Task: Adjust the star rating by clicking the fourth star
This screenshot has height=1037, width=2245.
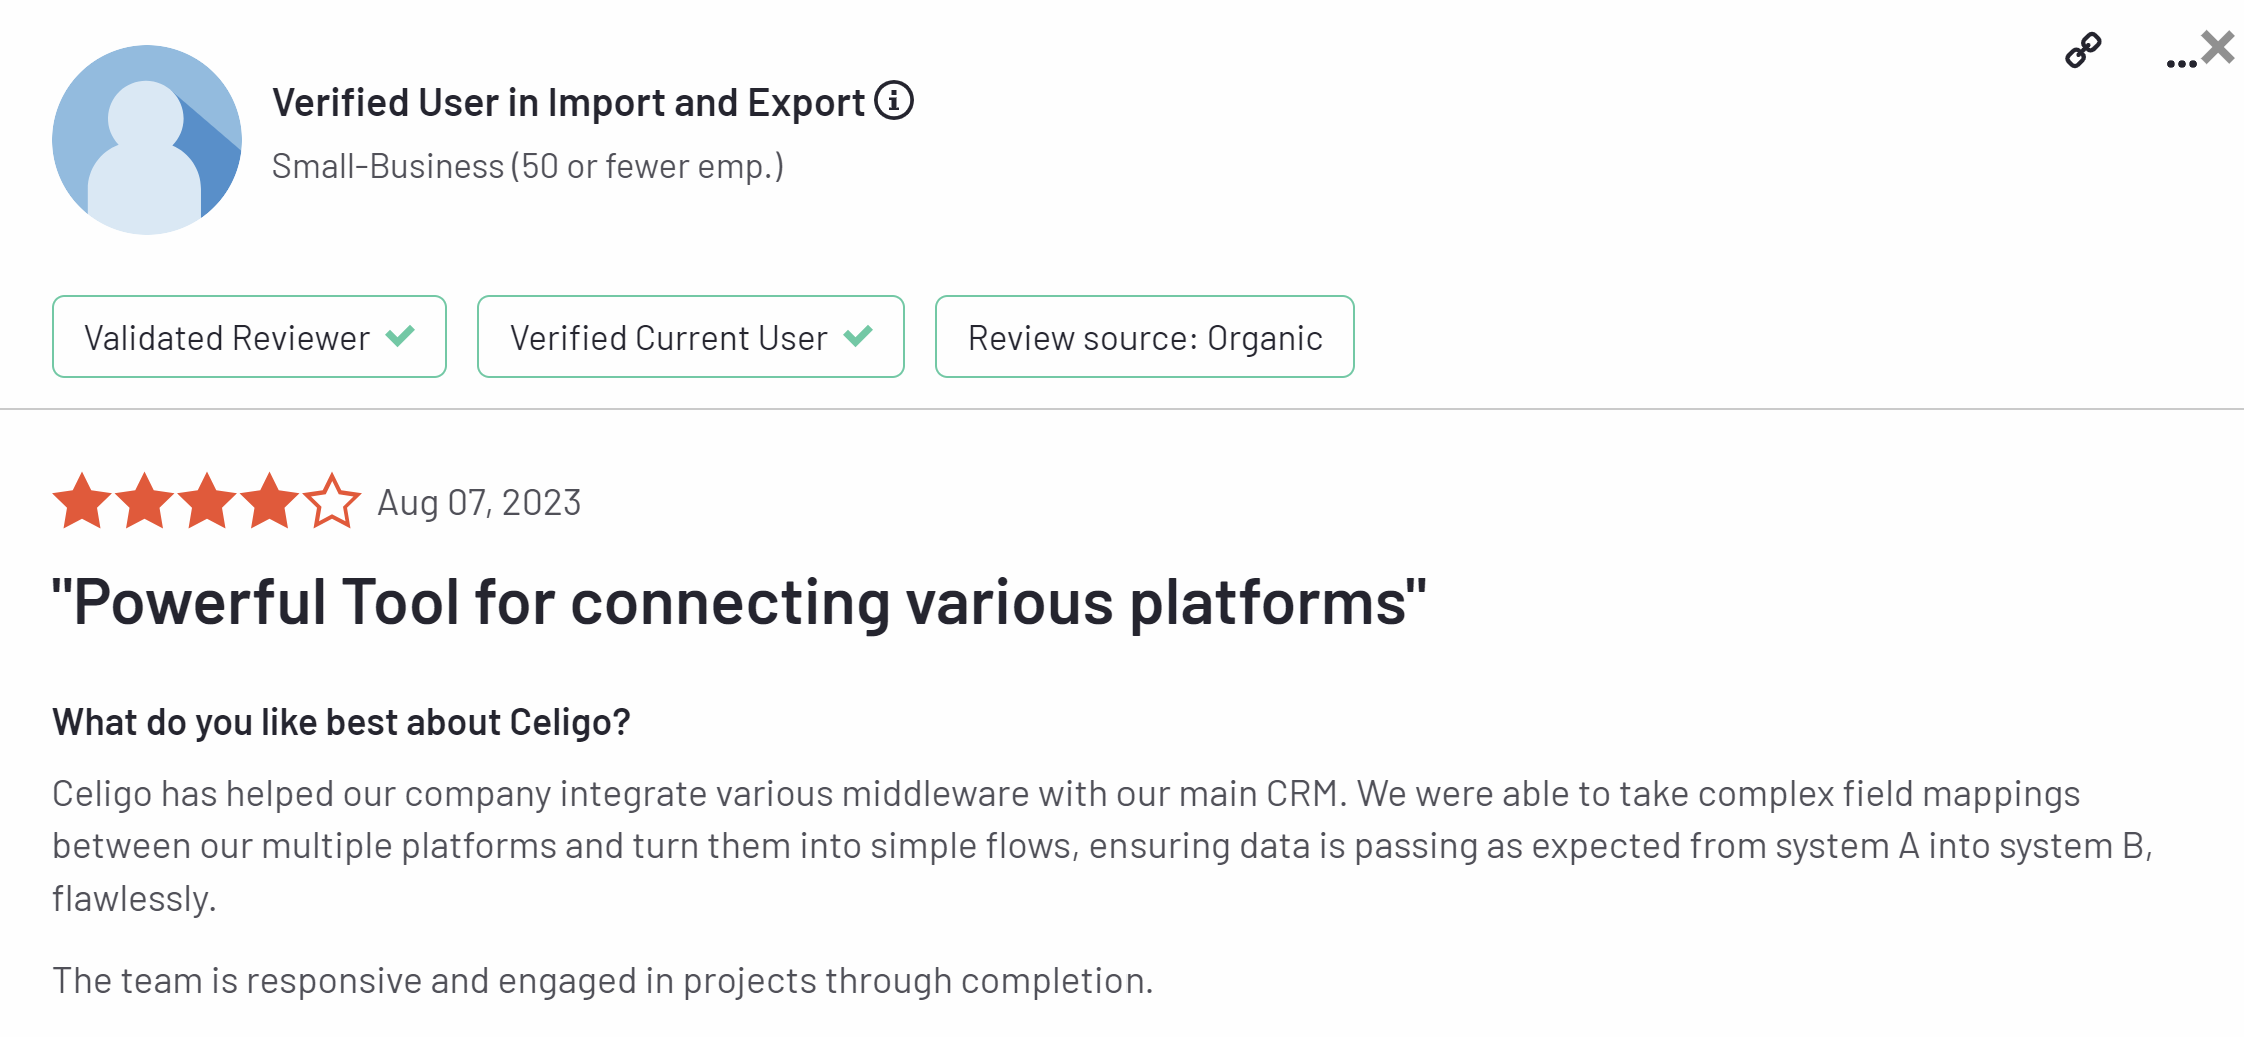Action: point(269,500)
